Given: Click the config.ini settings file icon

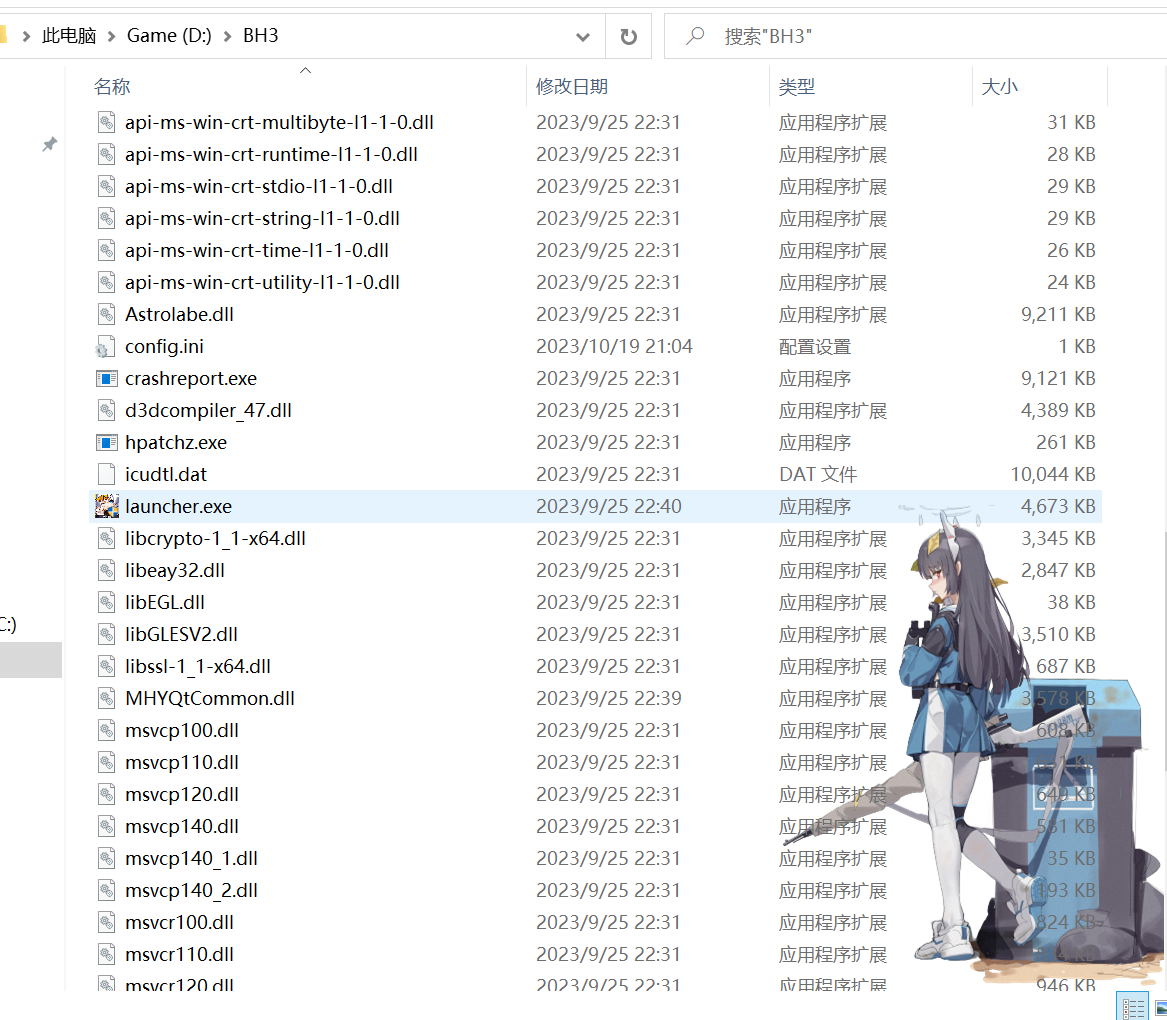Looking at the screenshot, I should [x=106, y=346].
